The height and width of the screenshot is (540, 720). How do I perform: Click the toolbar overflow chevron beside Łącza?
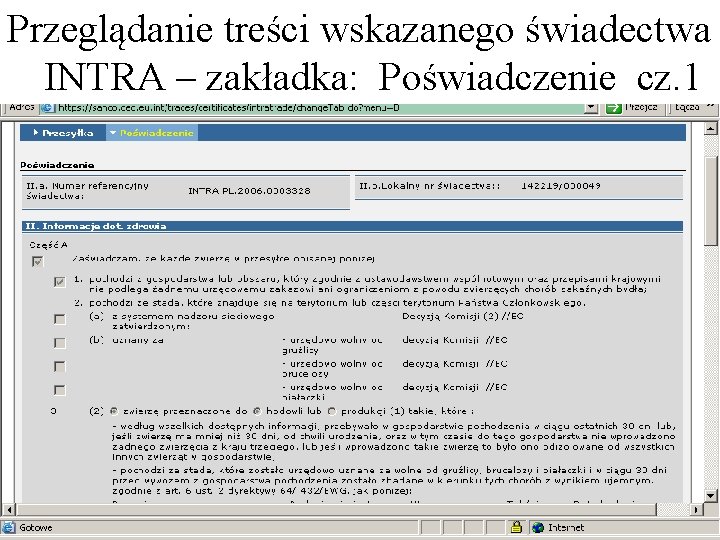pyautogui.click(x=710, y=106)
